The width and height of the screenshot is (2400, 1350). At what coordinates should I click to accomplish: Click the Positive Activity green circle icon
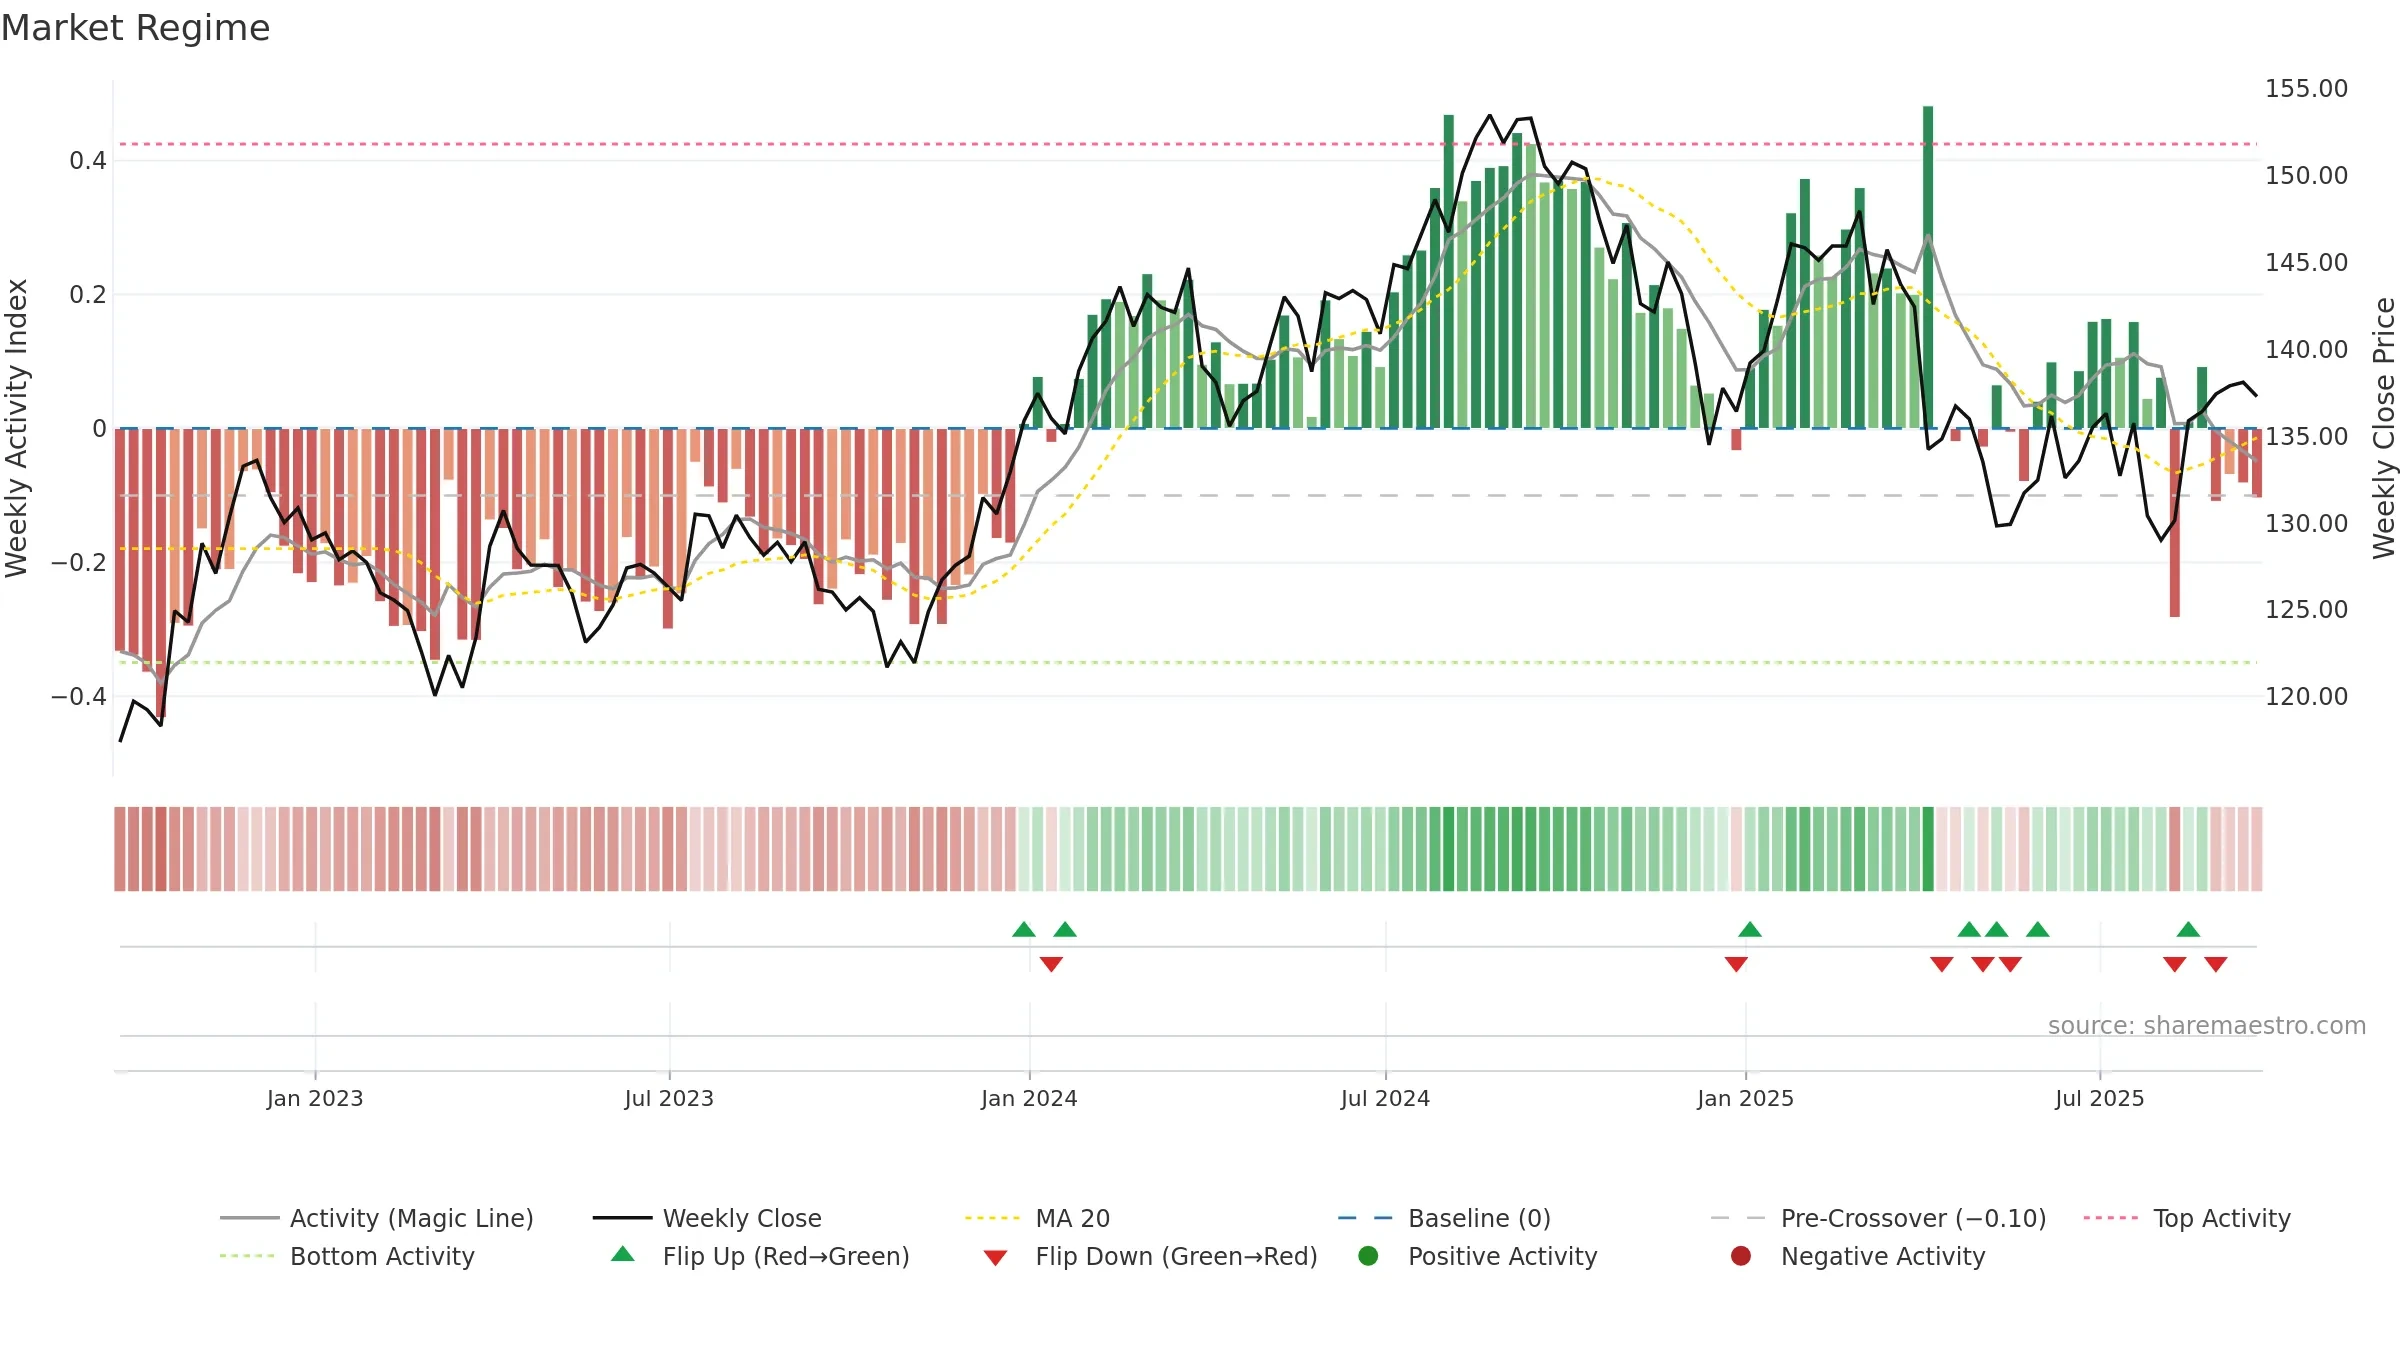click(x=1368, y=1255)
